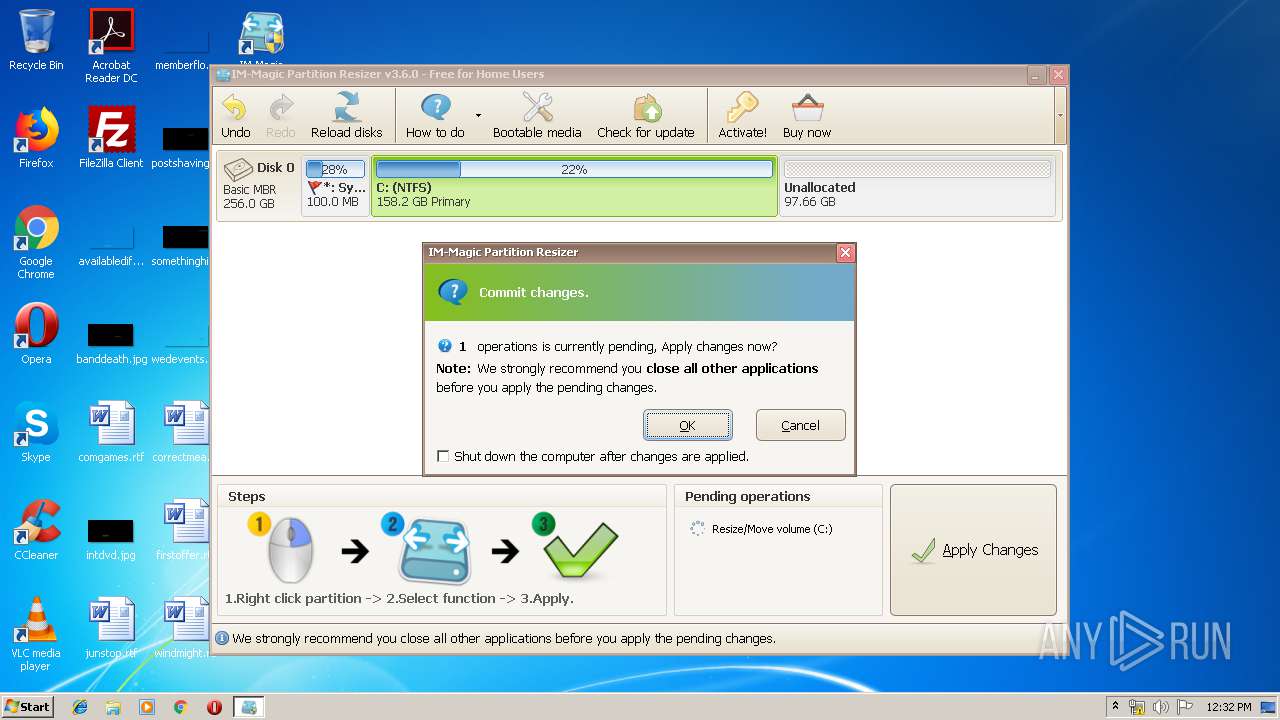Viewport: 1280px width, 720px height.
Task: Select the Unallocated 97.66 GB space
Action: click(917, 185)
